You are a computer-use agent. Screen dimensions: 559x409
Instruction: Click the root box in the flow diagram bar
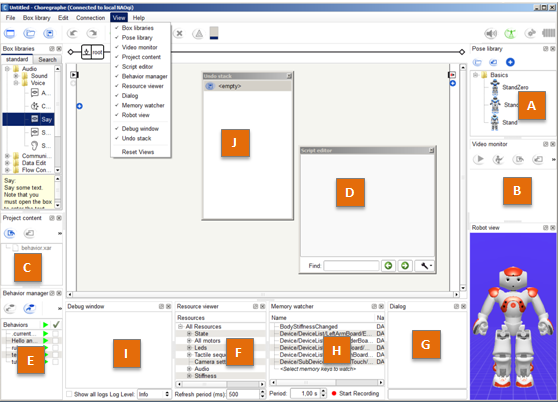pos(93,52)
